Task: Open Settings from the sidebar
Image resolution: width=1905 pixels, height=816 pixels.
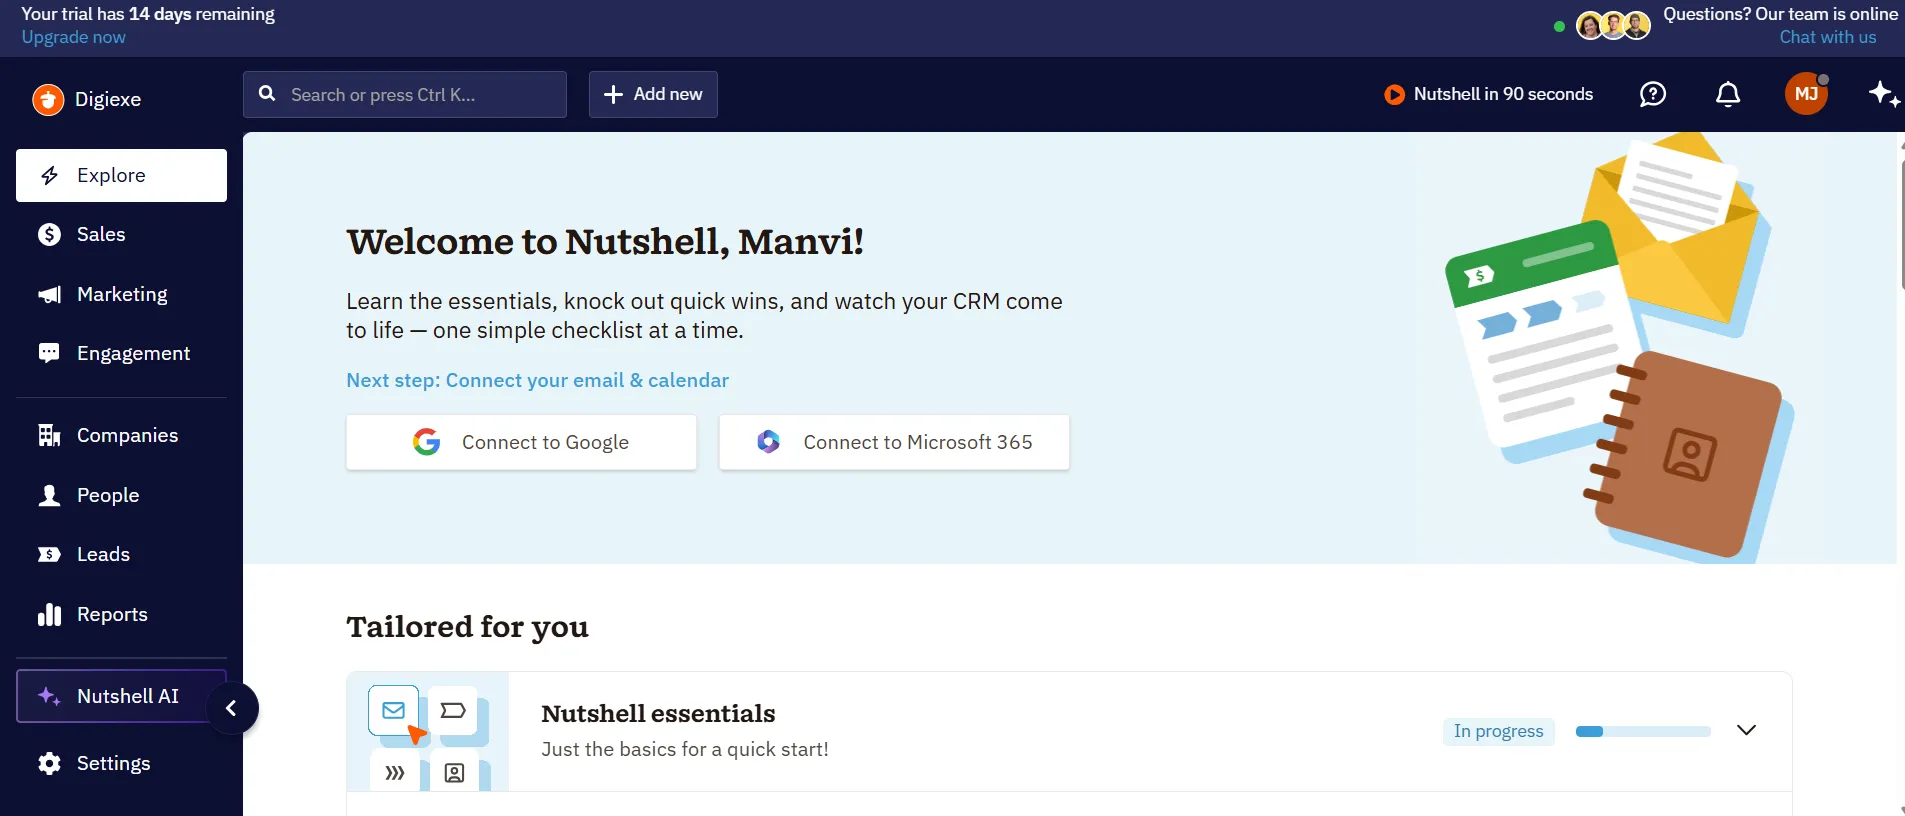Action: tap(121, 763)
